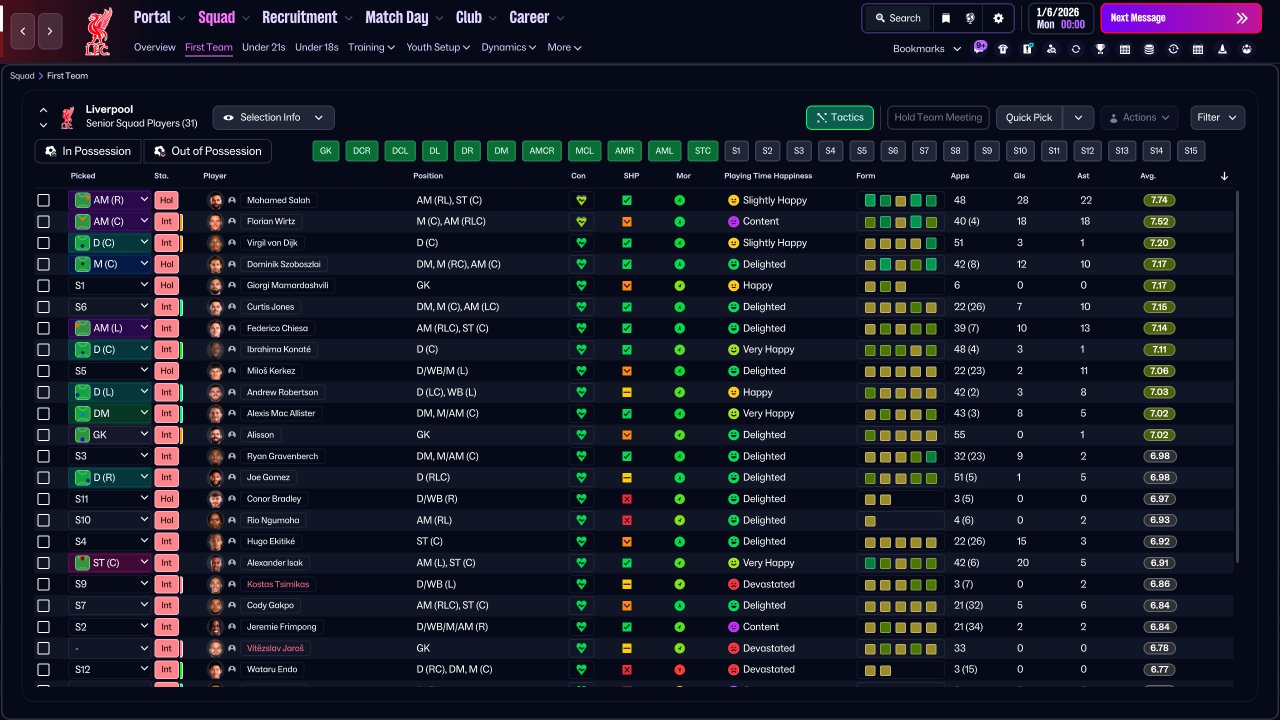Image resolution: width=1280 pixels, height=720 pixels.
Task: Expand the Bookmarks dropdown
Action: (926, 48)
